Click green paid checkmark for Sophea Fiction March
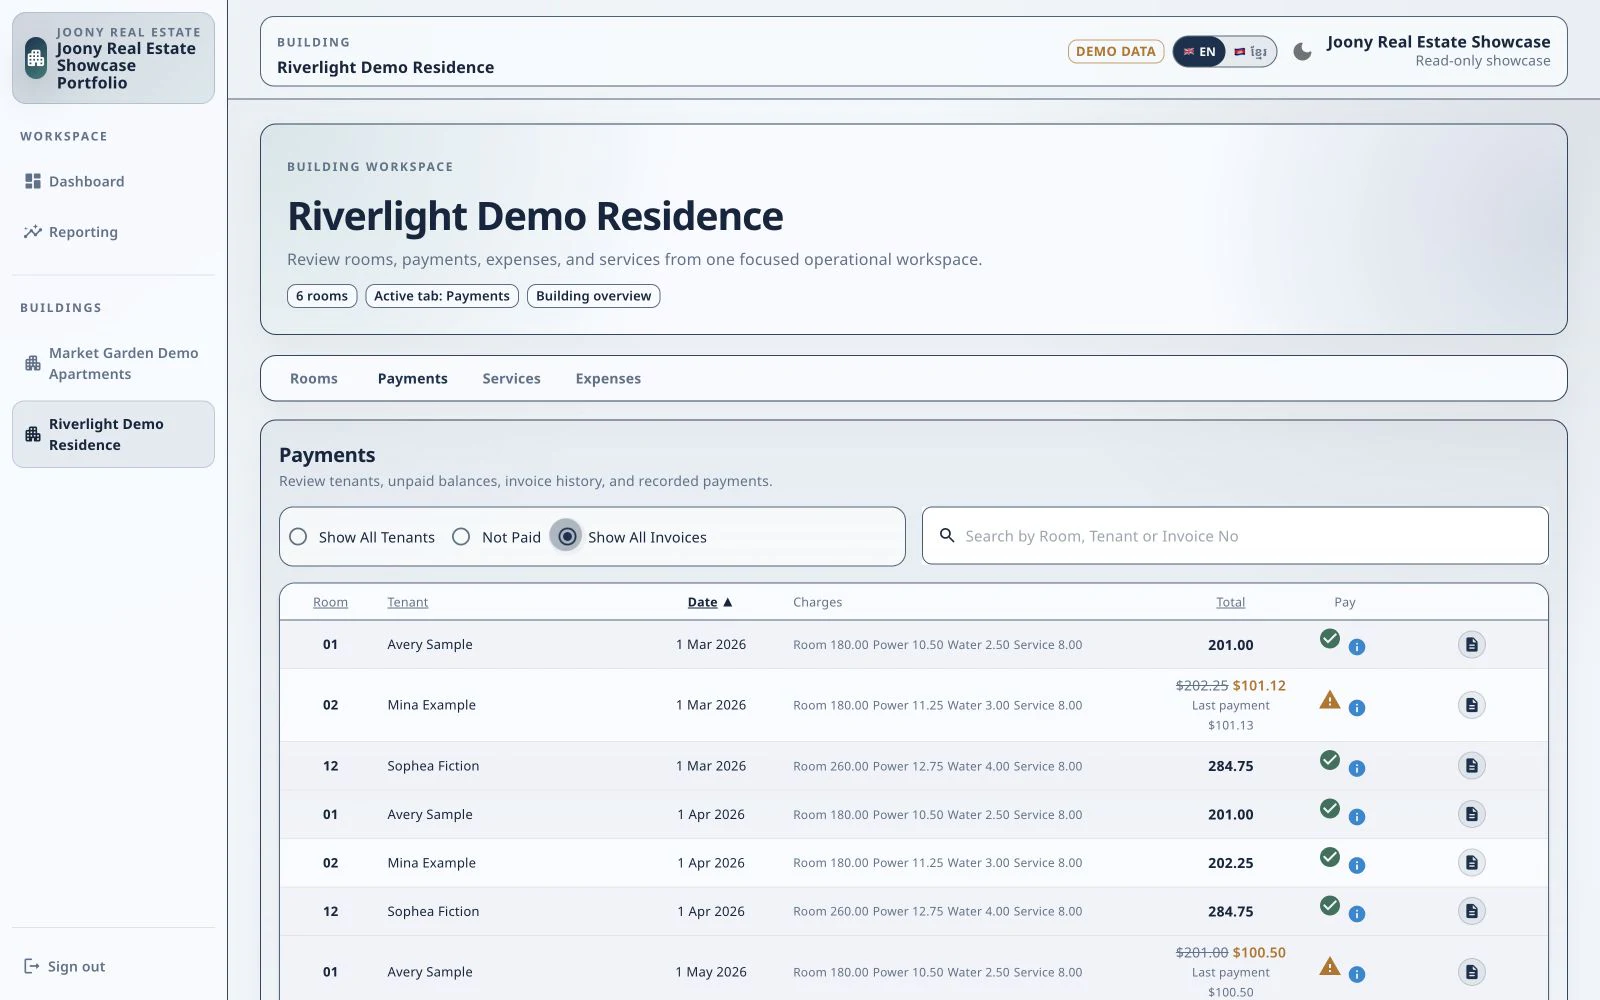Viewport: 1600px width, 1000px height. (1329, 760)
